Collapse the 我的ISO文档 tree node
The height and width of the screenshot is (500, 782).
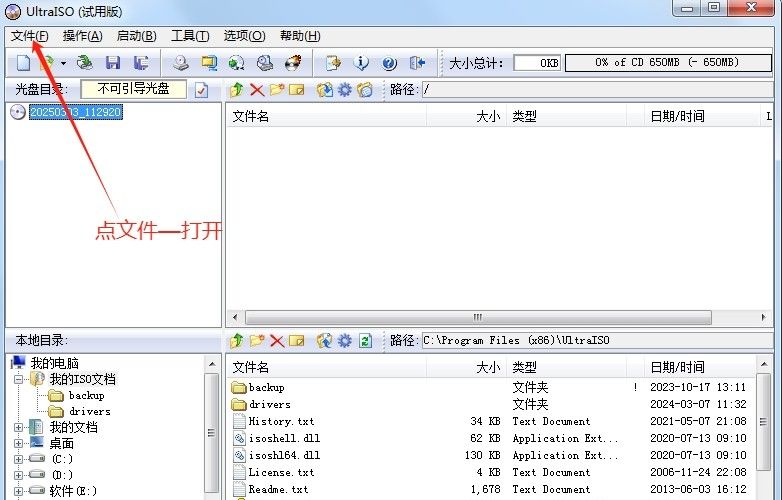pyautogui.click(x=18, y=379)
